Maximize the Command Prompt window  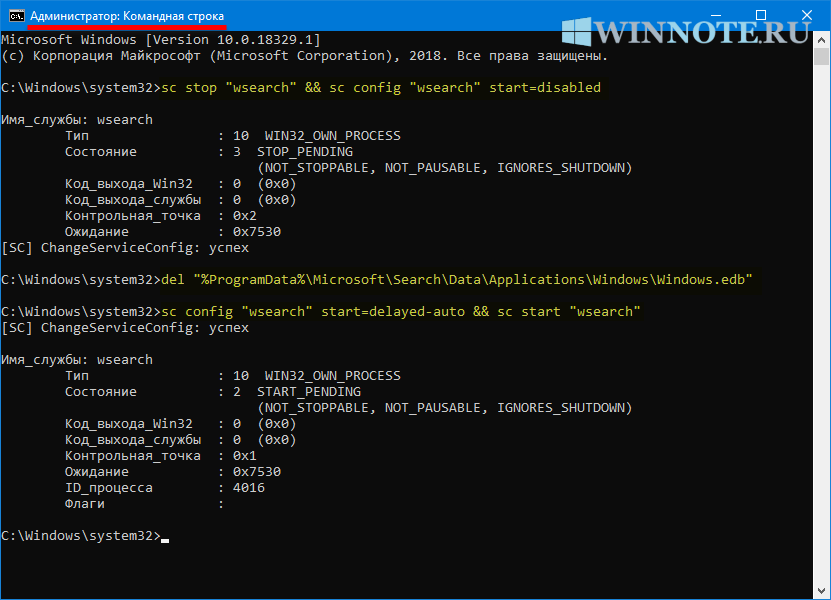[760, 15]
